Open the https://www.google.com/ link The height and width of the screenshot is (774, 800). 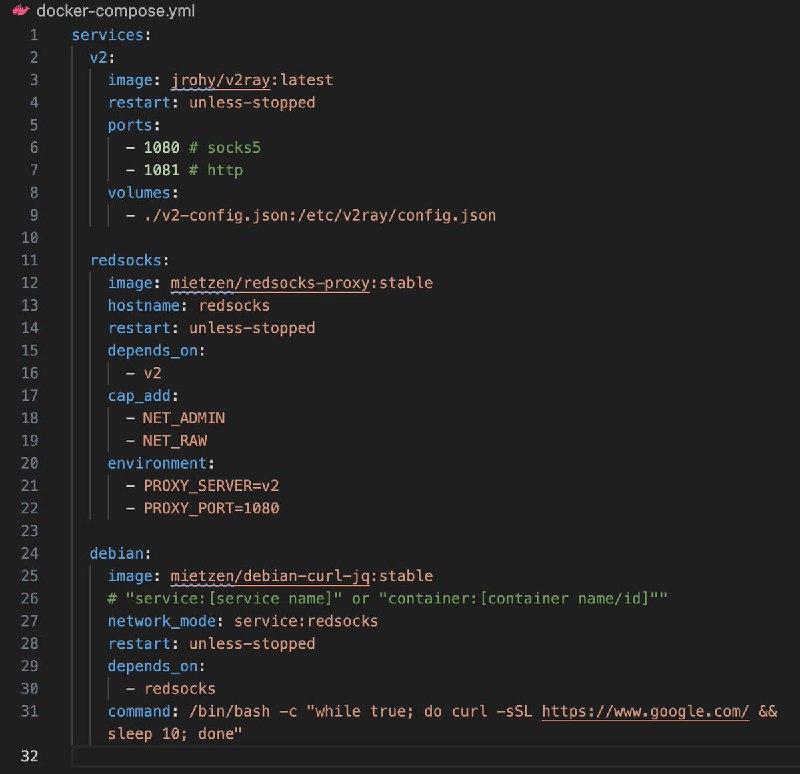coord(646,711)
